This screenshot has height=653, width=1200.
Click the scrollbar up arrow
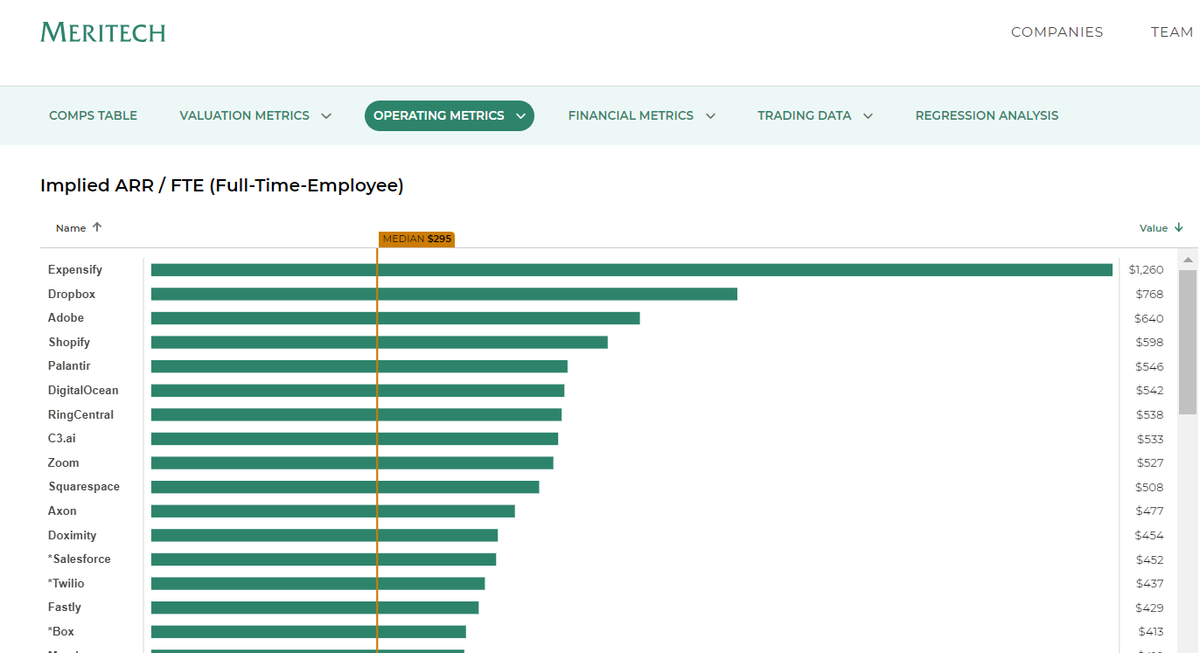coord(1188,259)
